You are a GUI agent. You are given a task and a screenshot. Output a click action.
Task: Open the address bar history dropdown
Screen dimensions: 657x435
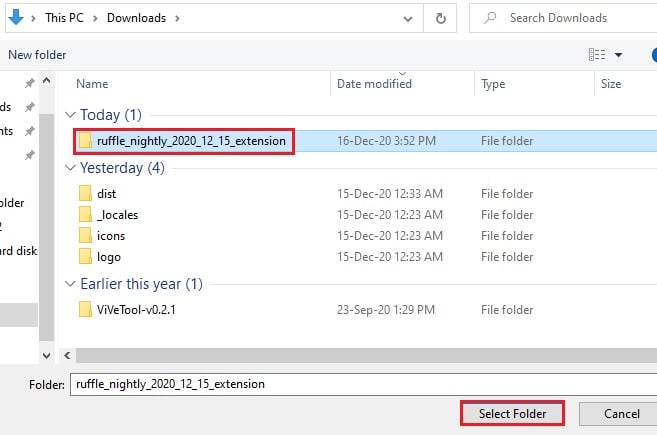408,18
